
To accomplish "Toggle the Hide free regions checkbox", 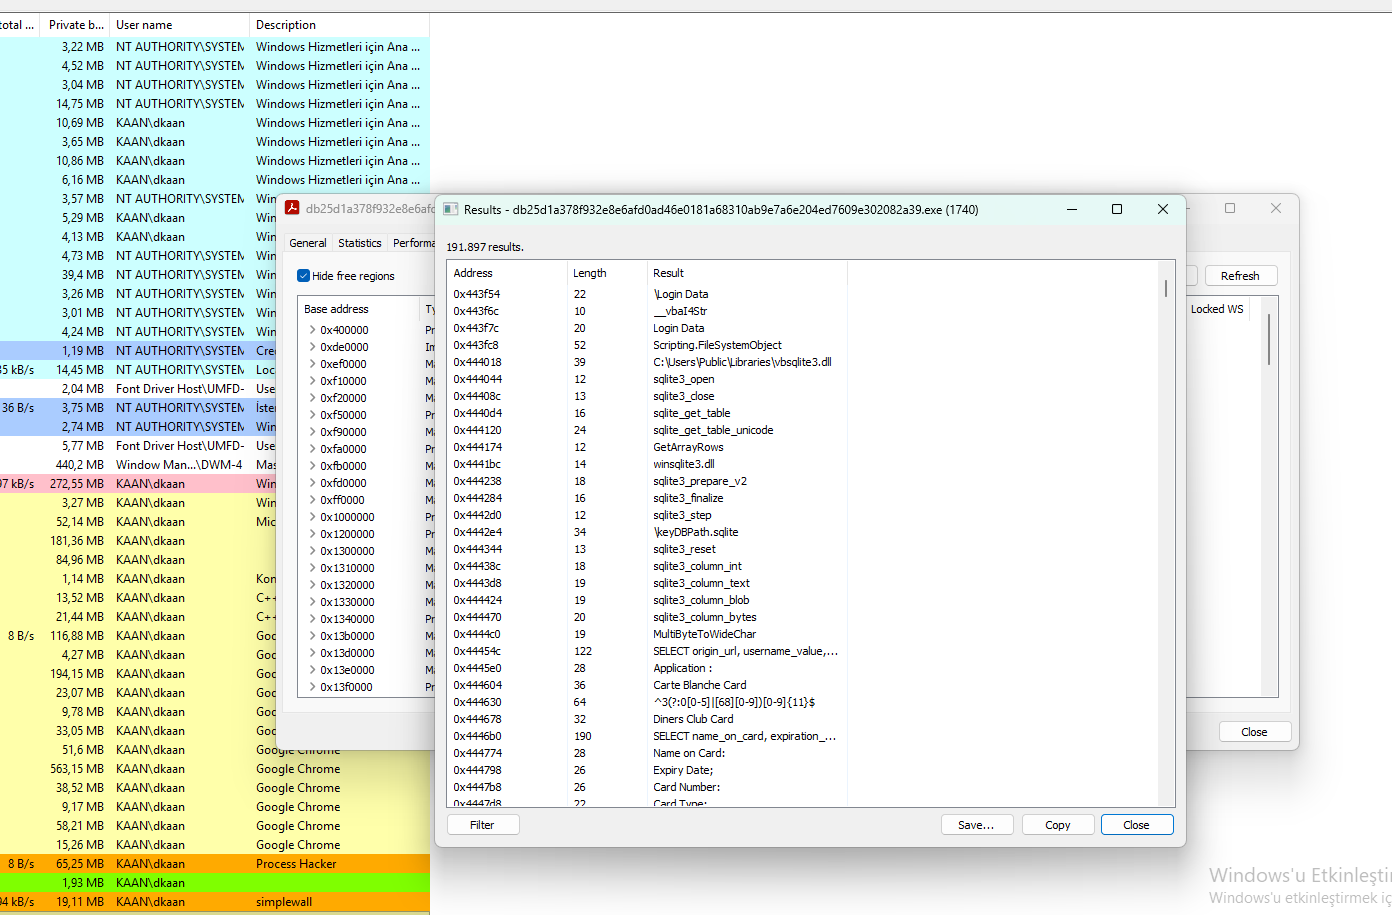I will pos(303,276).
